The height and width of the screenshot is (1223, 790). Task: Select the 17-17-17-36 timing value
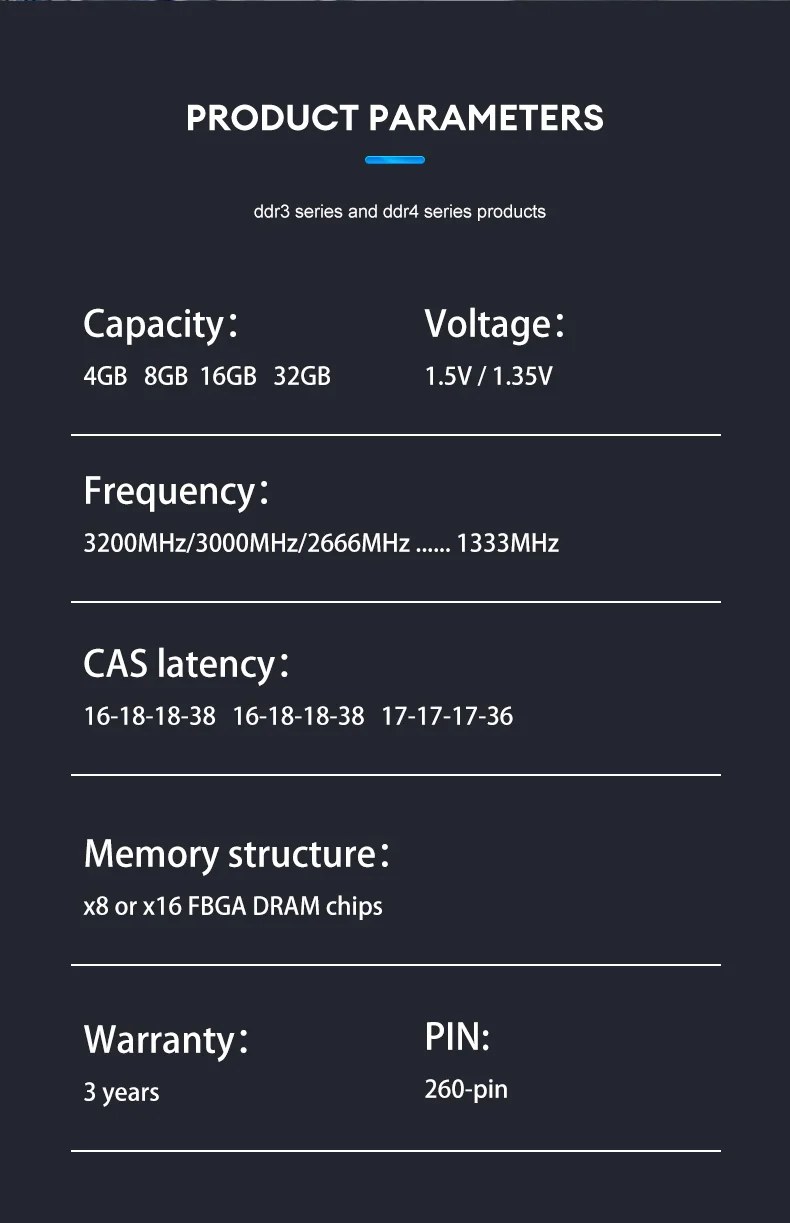[x=447, y=716]
